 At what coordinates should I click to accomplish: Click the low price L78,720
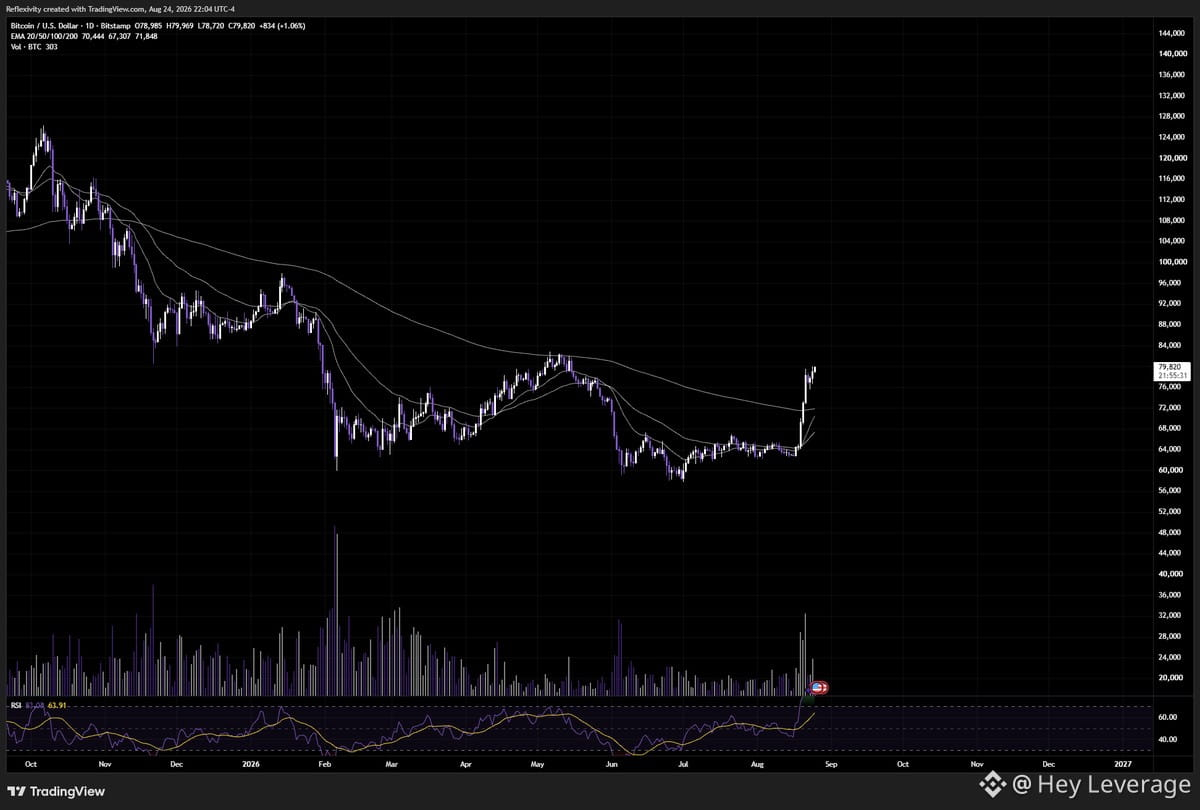pyautogui.click(x=210, y=25)
